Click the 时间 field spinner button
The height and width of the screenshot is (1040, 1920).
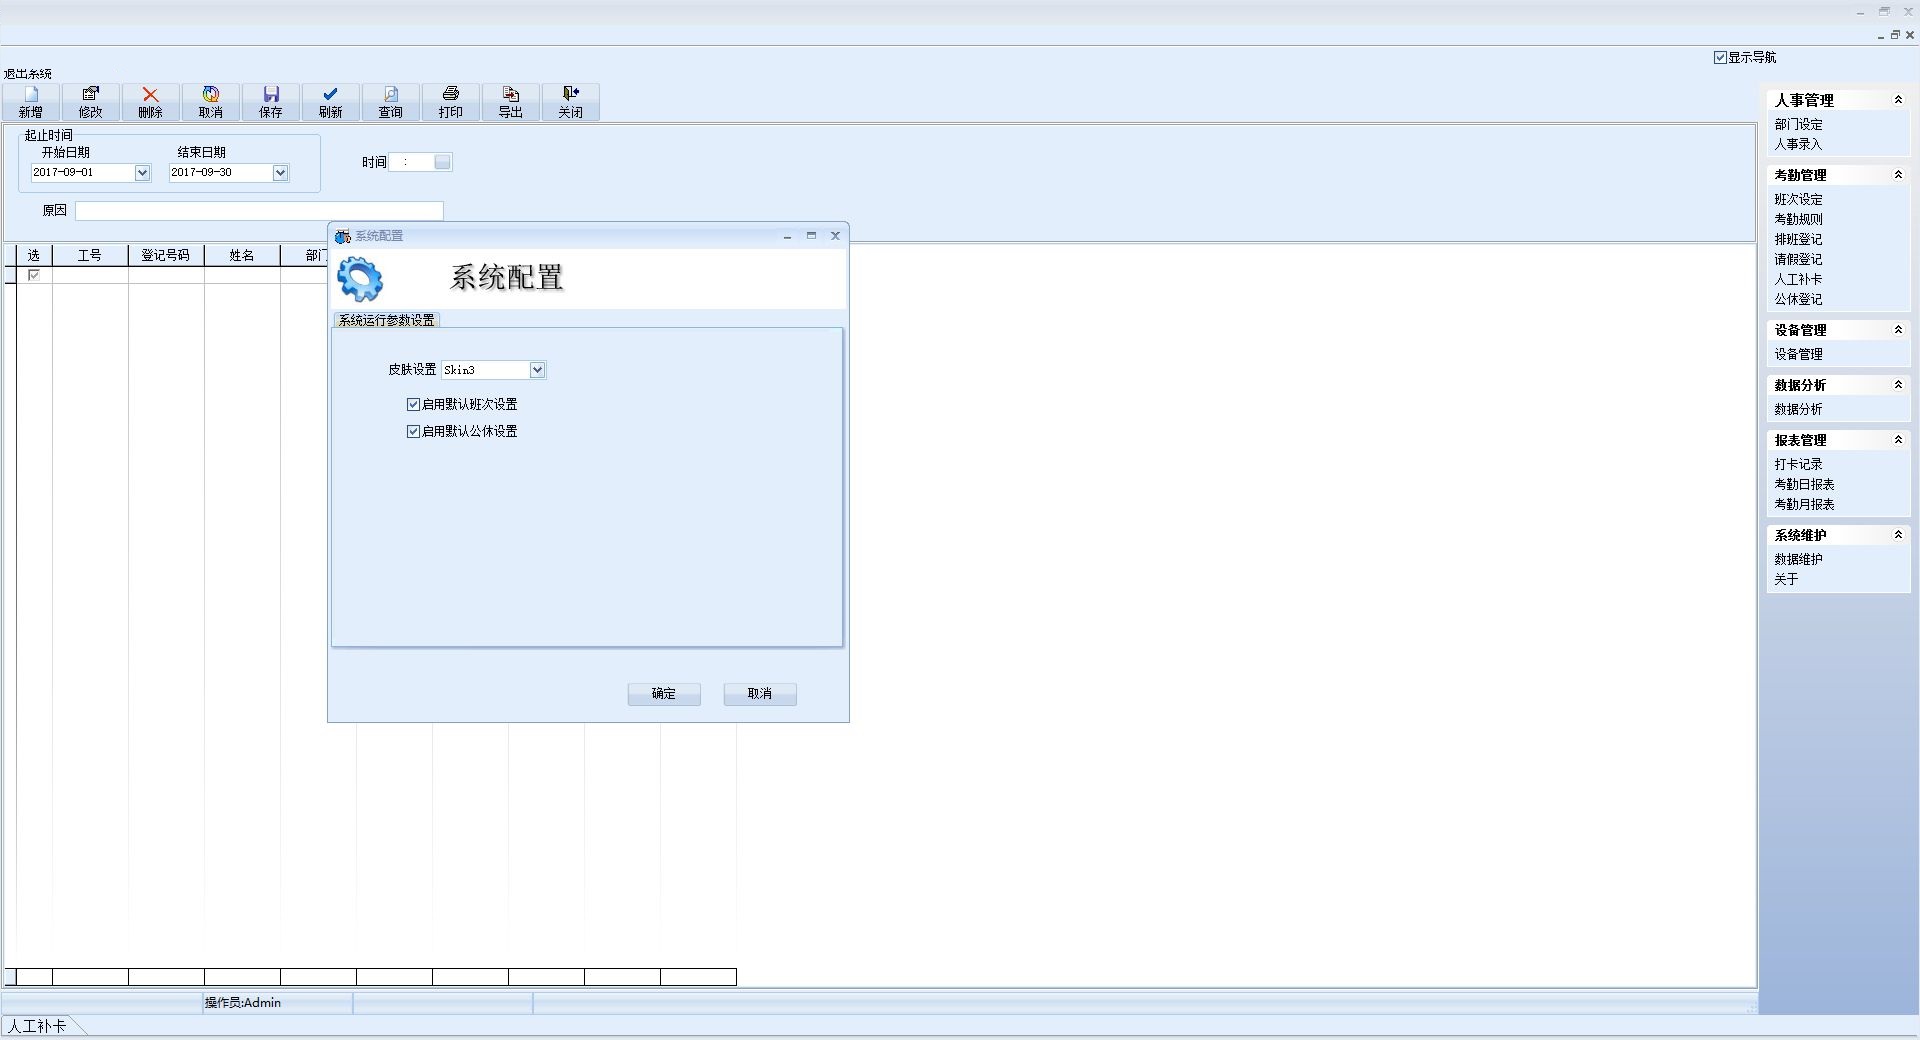click(443, 162)
